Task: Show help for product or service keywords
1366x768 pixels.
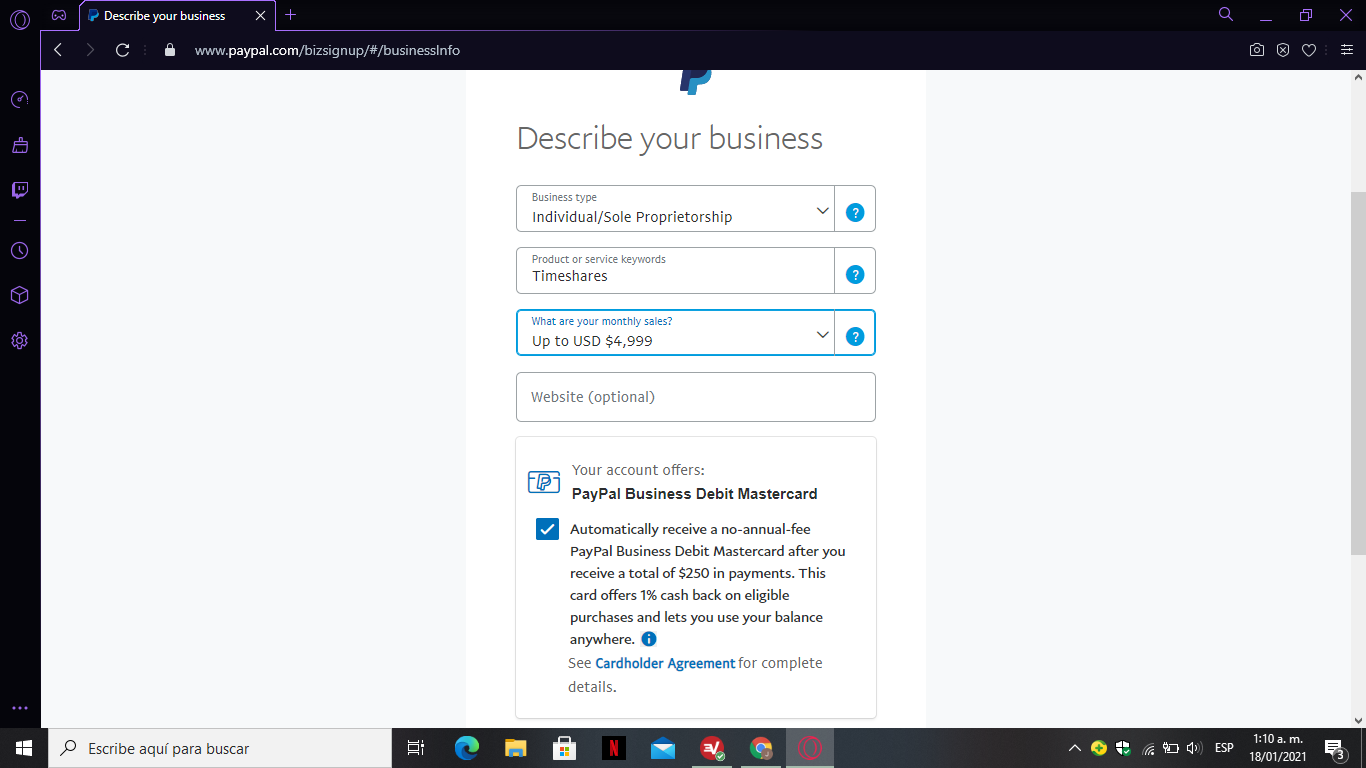Action: pos(855,274)
